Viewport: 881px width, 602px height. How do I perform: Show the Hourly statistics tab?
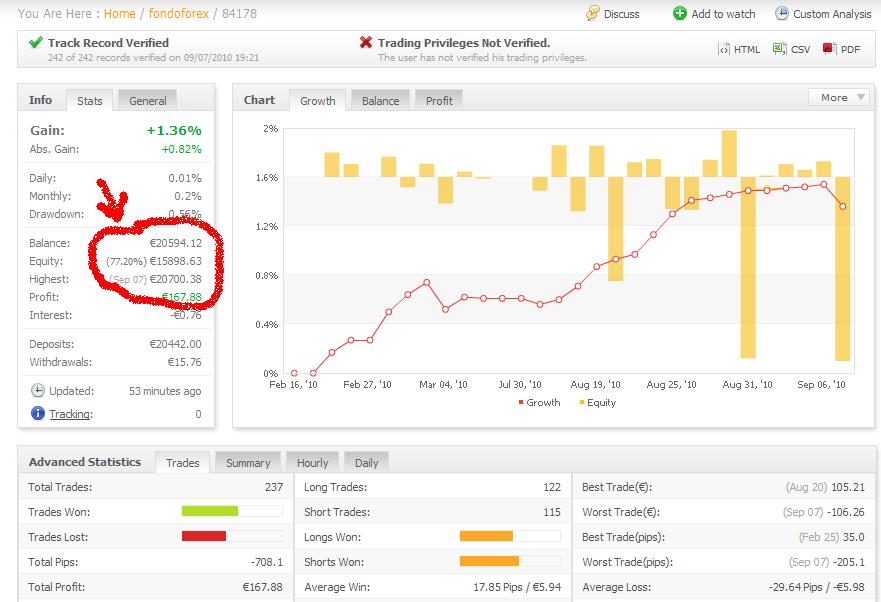click(312, 463)
